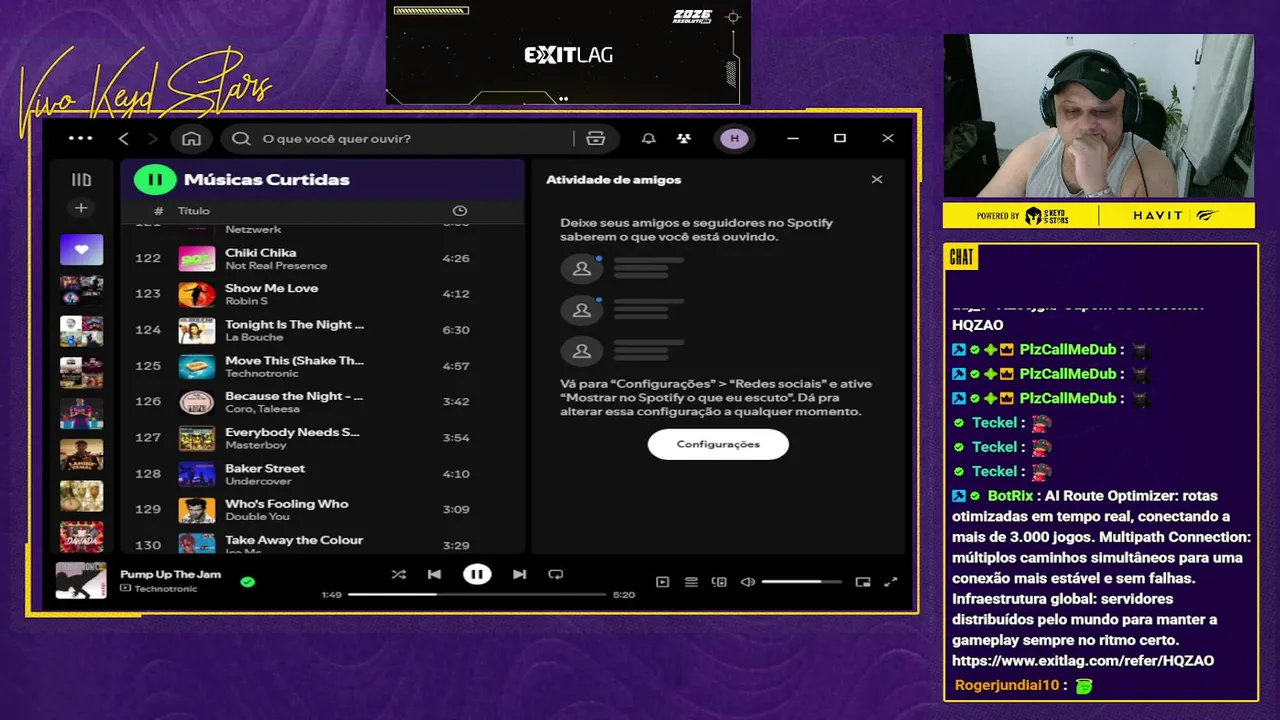The width and height of the screenshot is (1280, 720).
Task: Create a new playlist with plus icon
Action: click(81, 208)
